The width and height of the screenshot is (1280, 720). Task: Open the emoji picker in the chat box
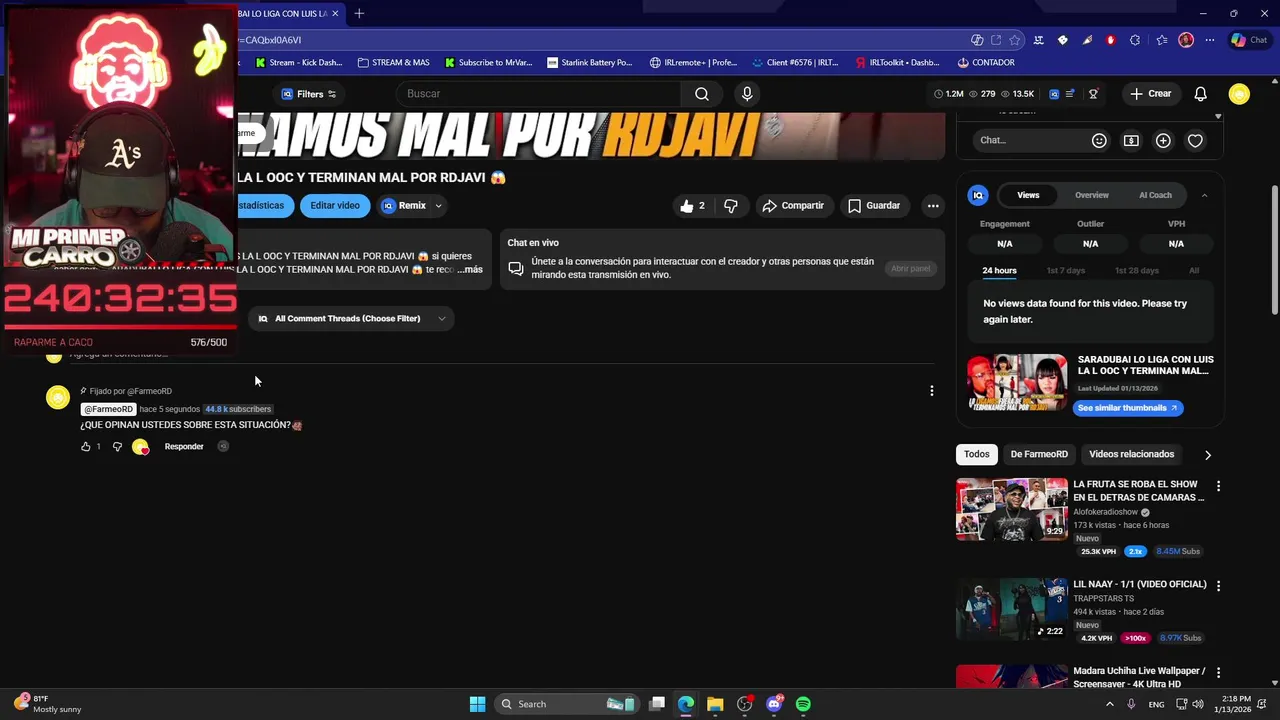coord(1099,141)
